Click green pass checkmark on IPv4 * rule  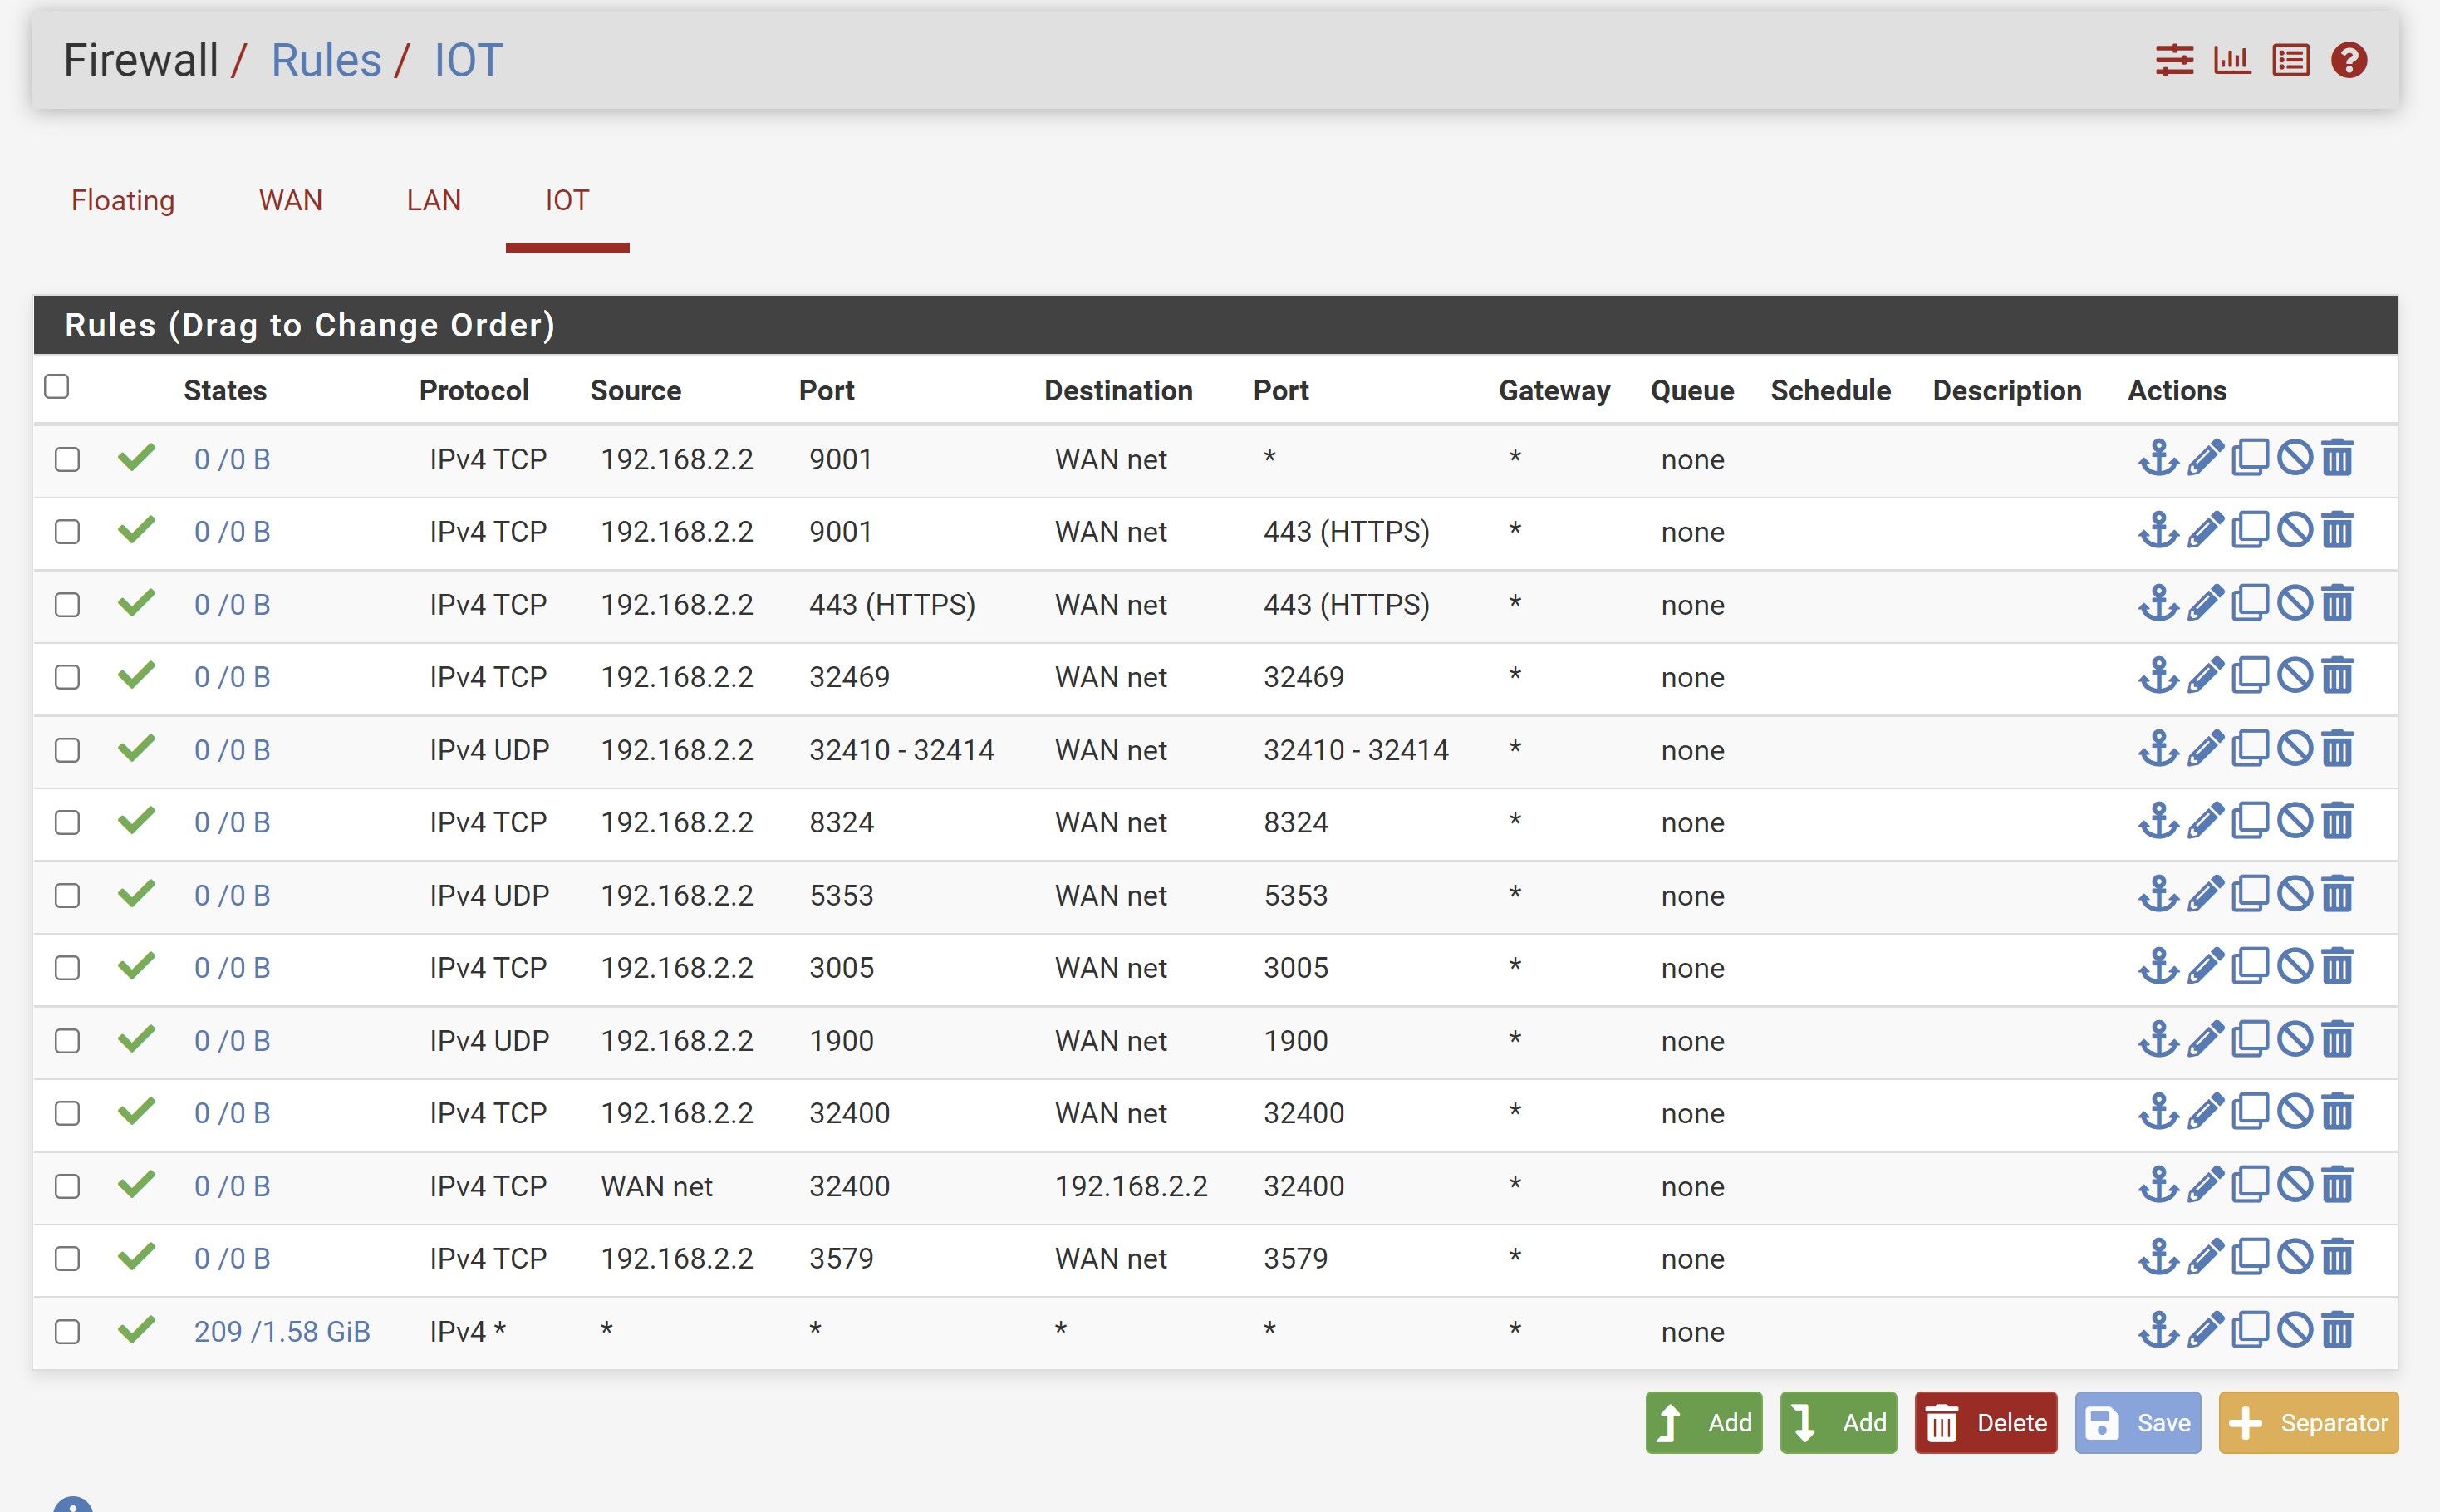pyautogui.click(x=136, y=1329)
